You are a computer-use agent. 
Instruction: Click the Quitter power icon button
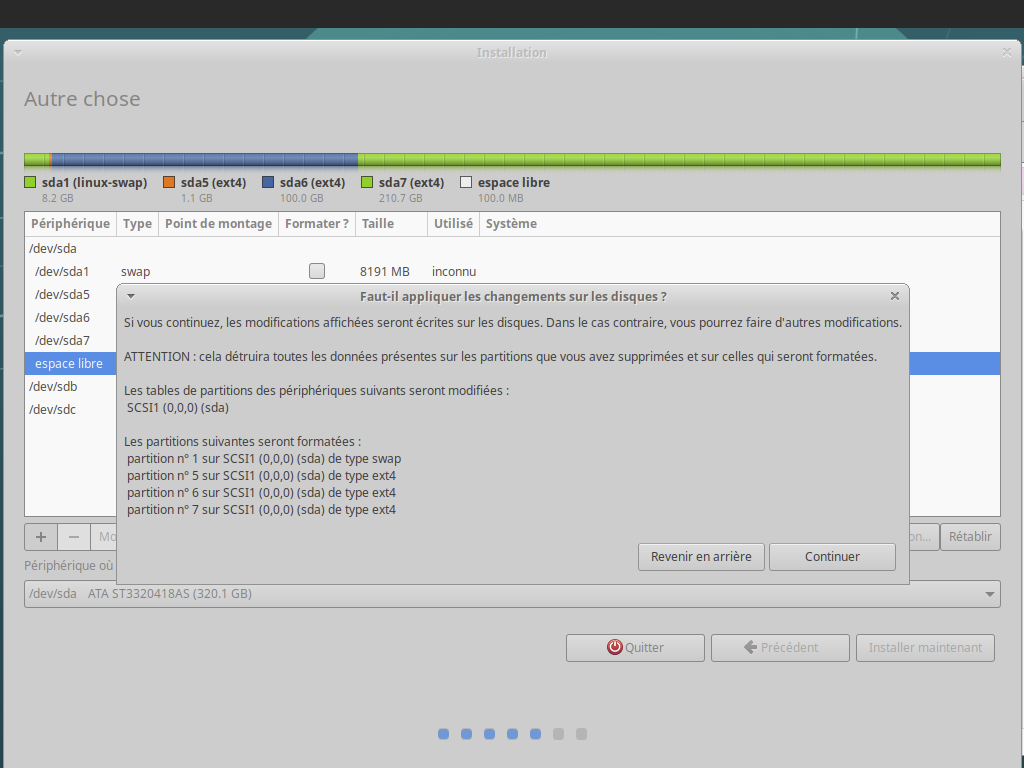pos(635,648)
